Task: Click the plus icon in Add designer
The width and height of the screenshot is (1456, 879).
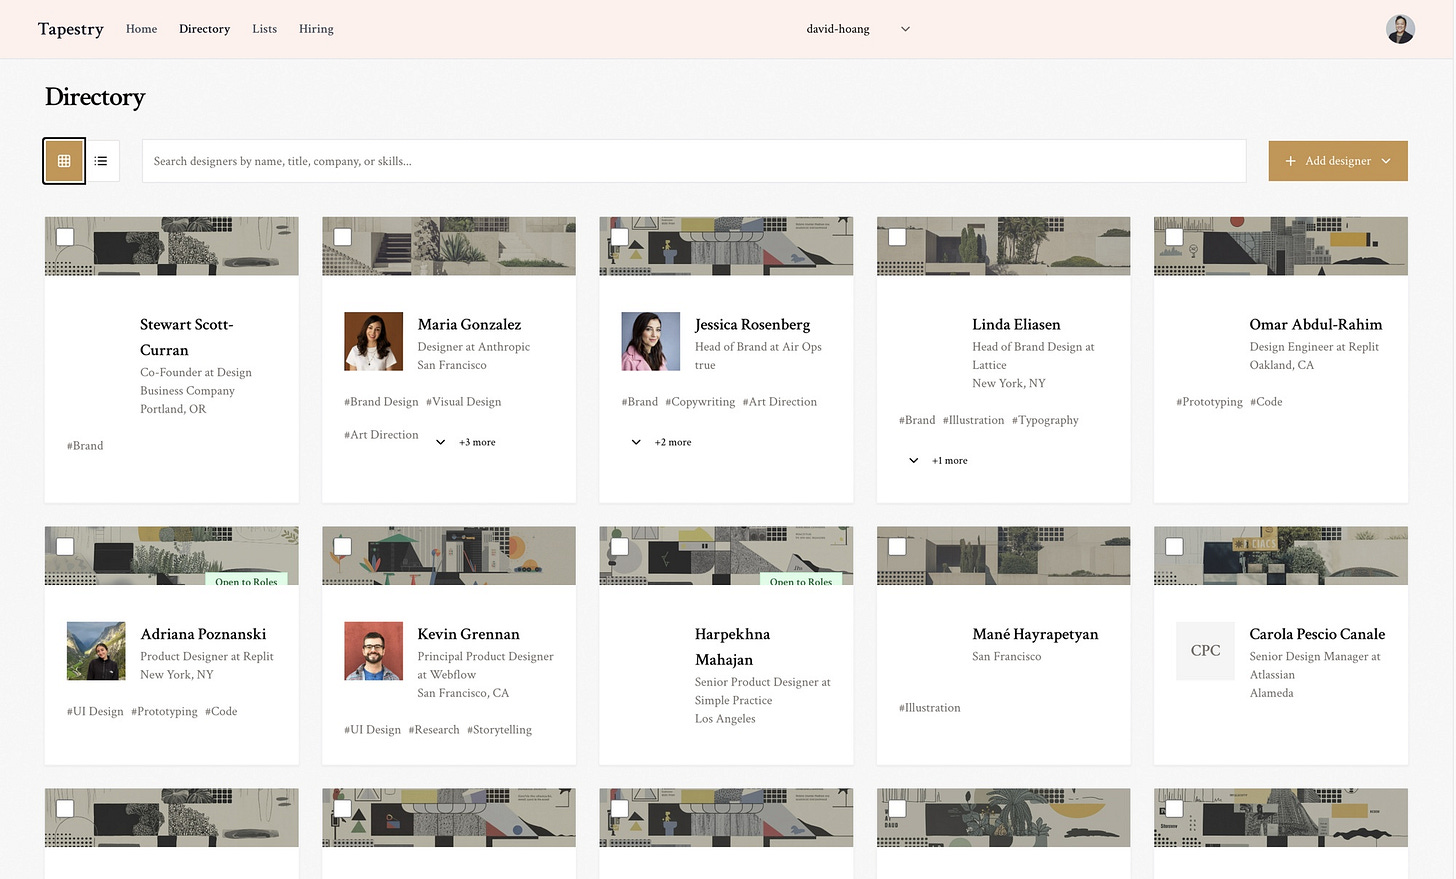Action: coord(1290,161)
